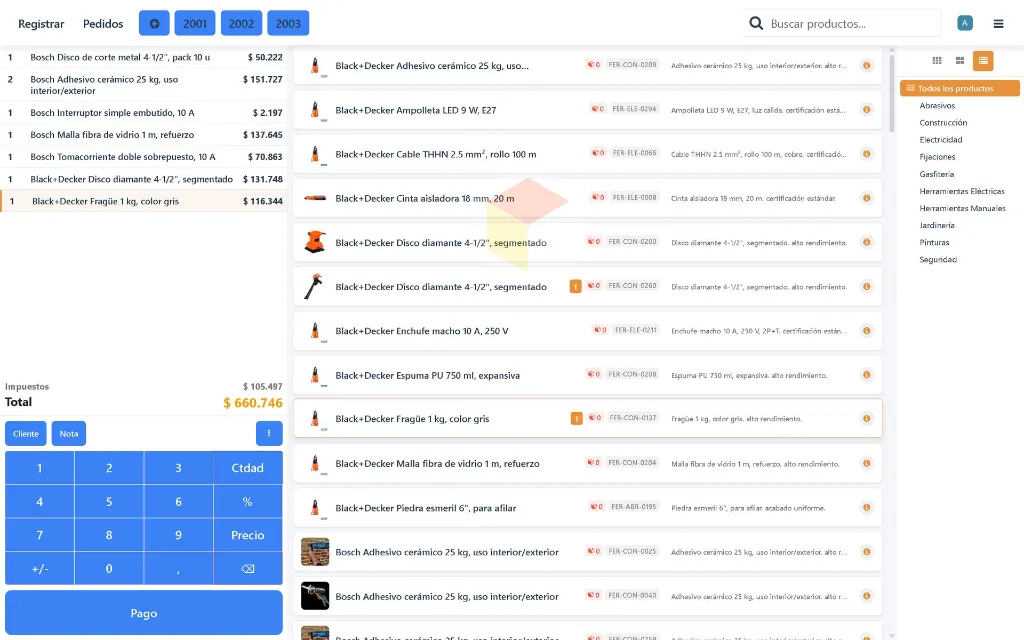Switch to order tab 2002
Viewport: 1024px width, 640px height.
[241, 24]
